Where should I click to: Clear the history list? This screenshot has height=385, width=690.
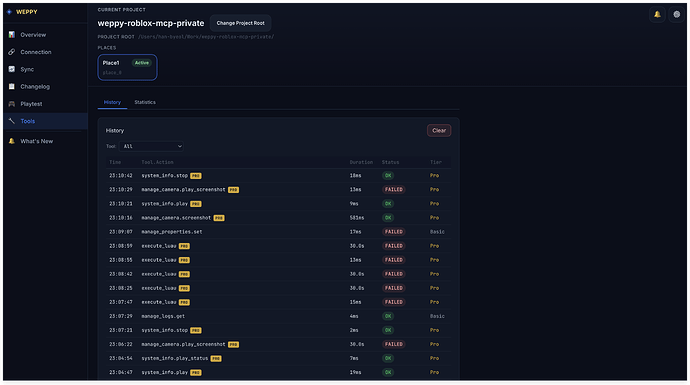(439, 130)
